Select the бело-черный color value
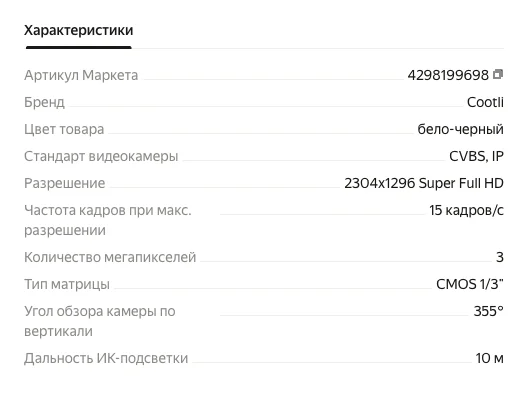The width and height of the screenshot is (528, 402). pyautogui.click(x=460, y=129)
